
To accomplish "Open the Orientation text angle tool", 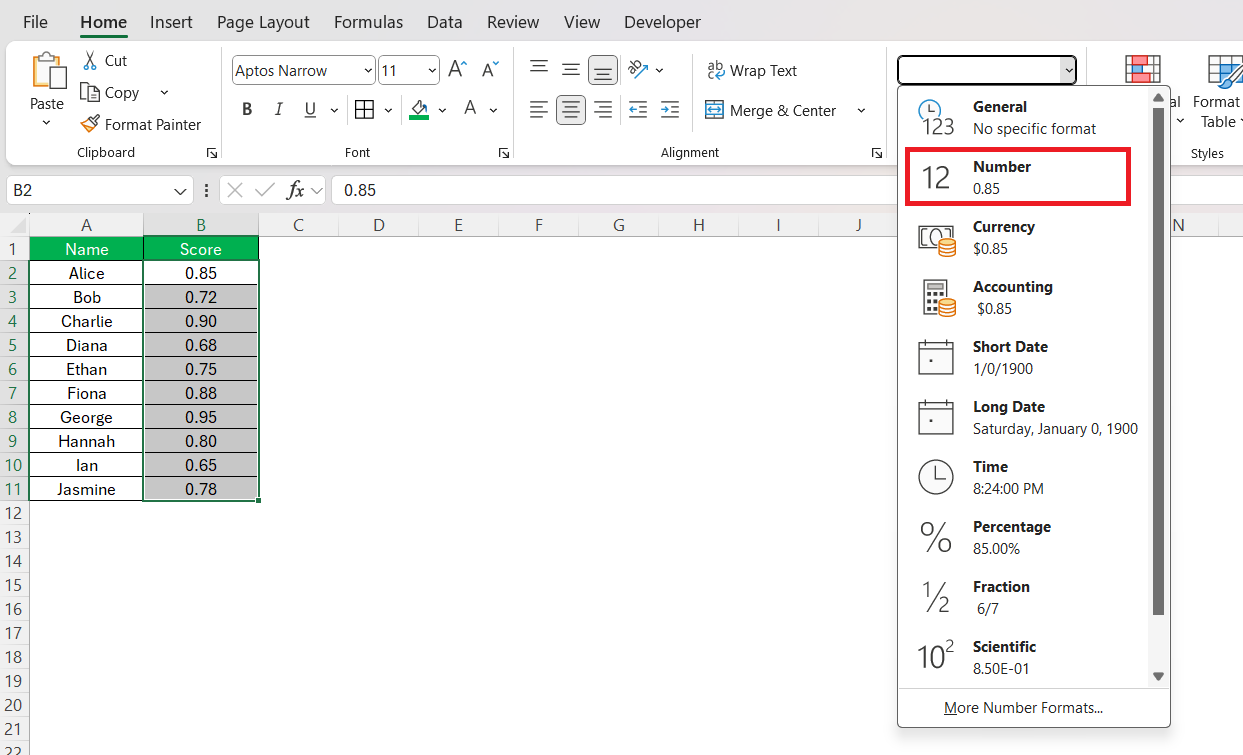I will click(638, 70).
